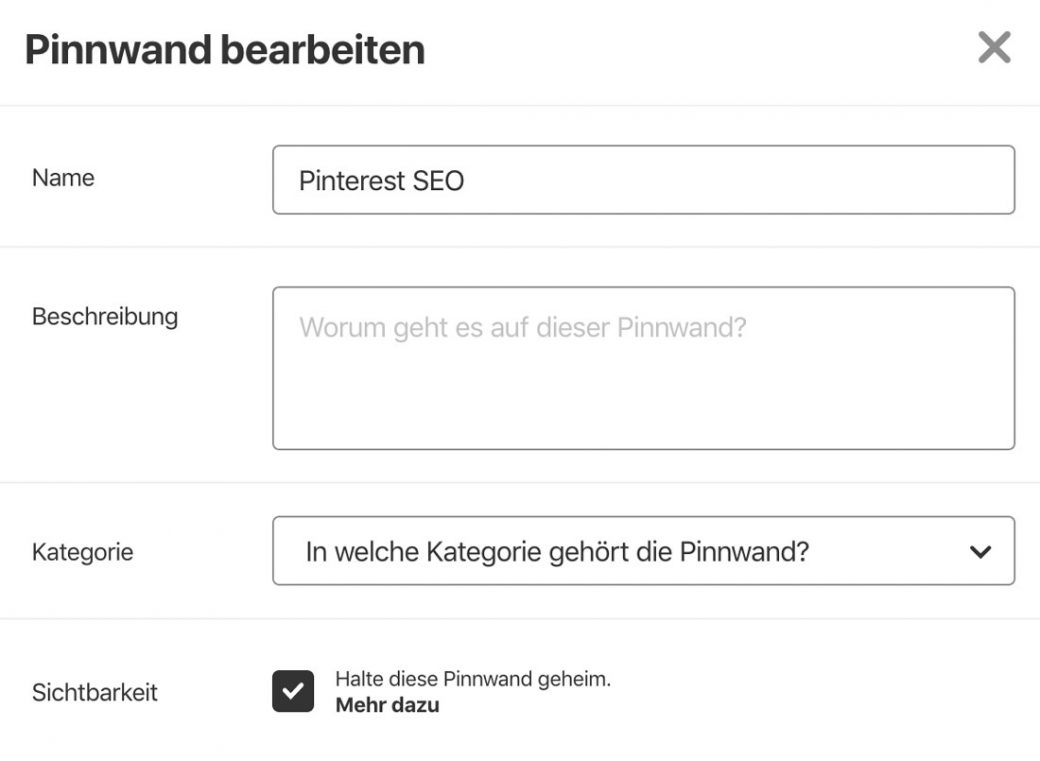Click Halte diese Pinnwand geheim text
Screen dimensions: 1040x761
pos(474,677)
